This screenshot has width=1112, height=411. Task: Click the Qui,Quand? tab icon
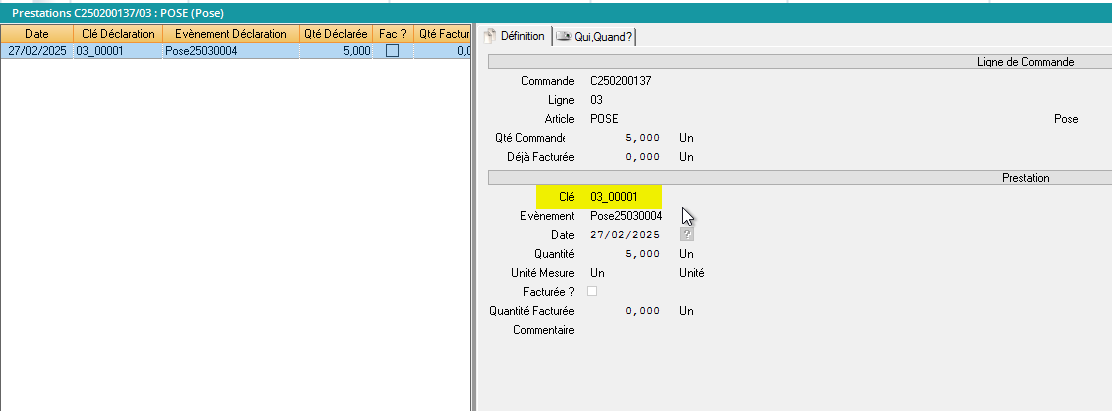tap(564, 36)
